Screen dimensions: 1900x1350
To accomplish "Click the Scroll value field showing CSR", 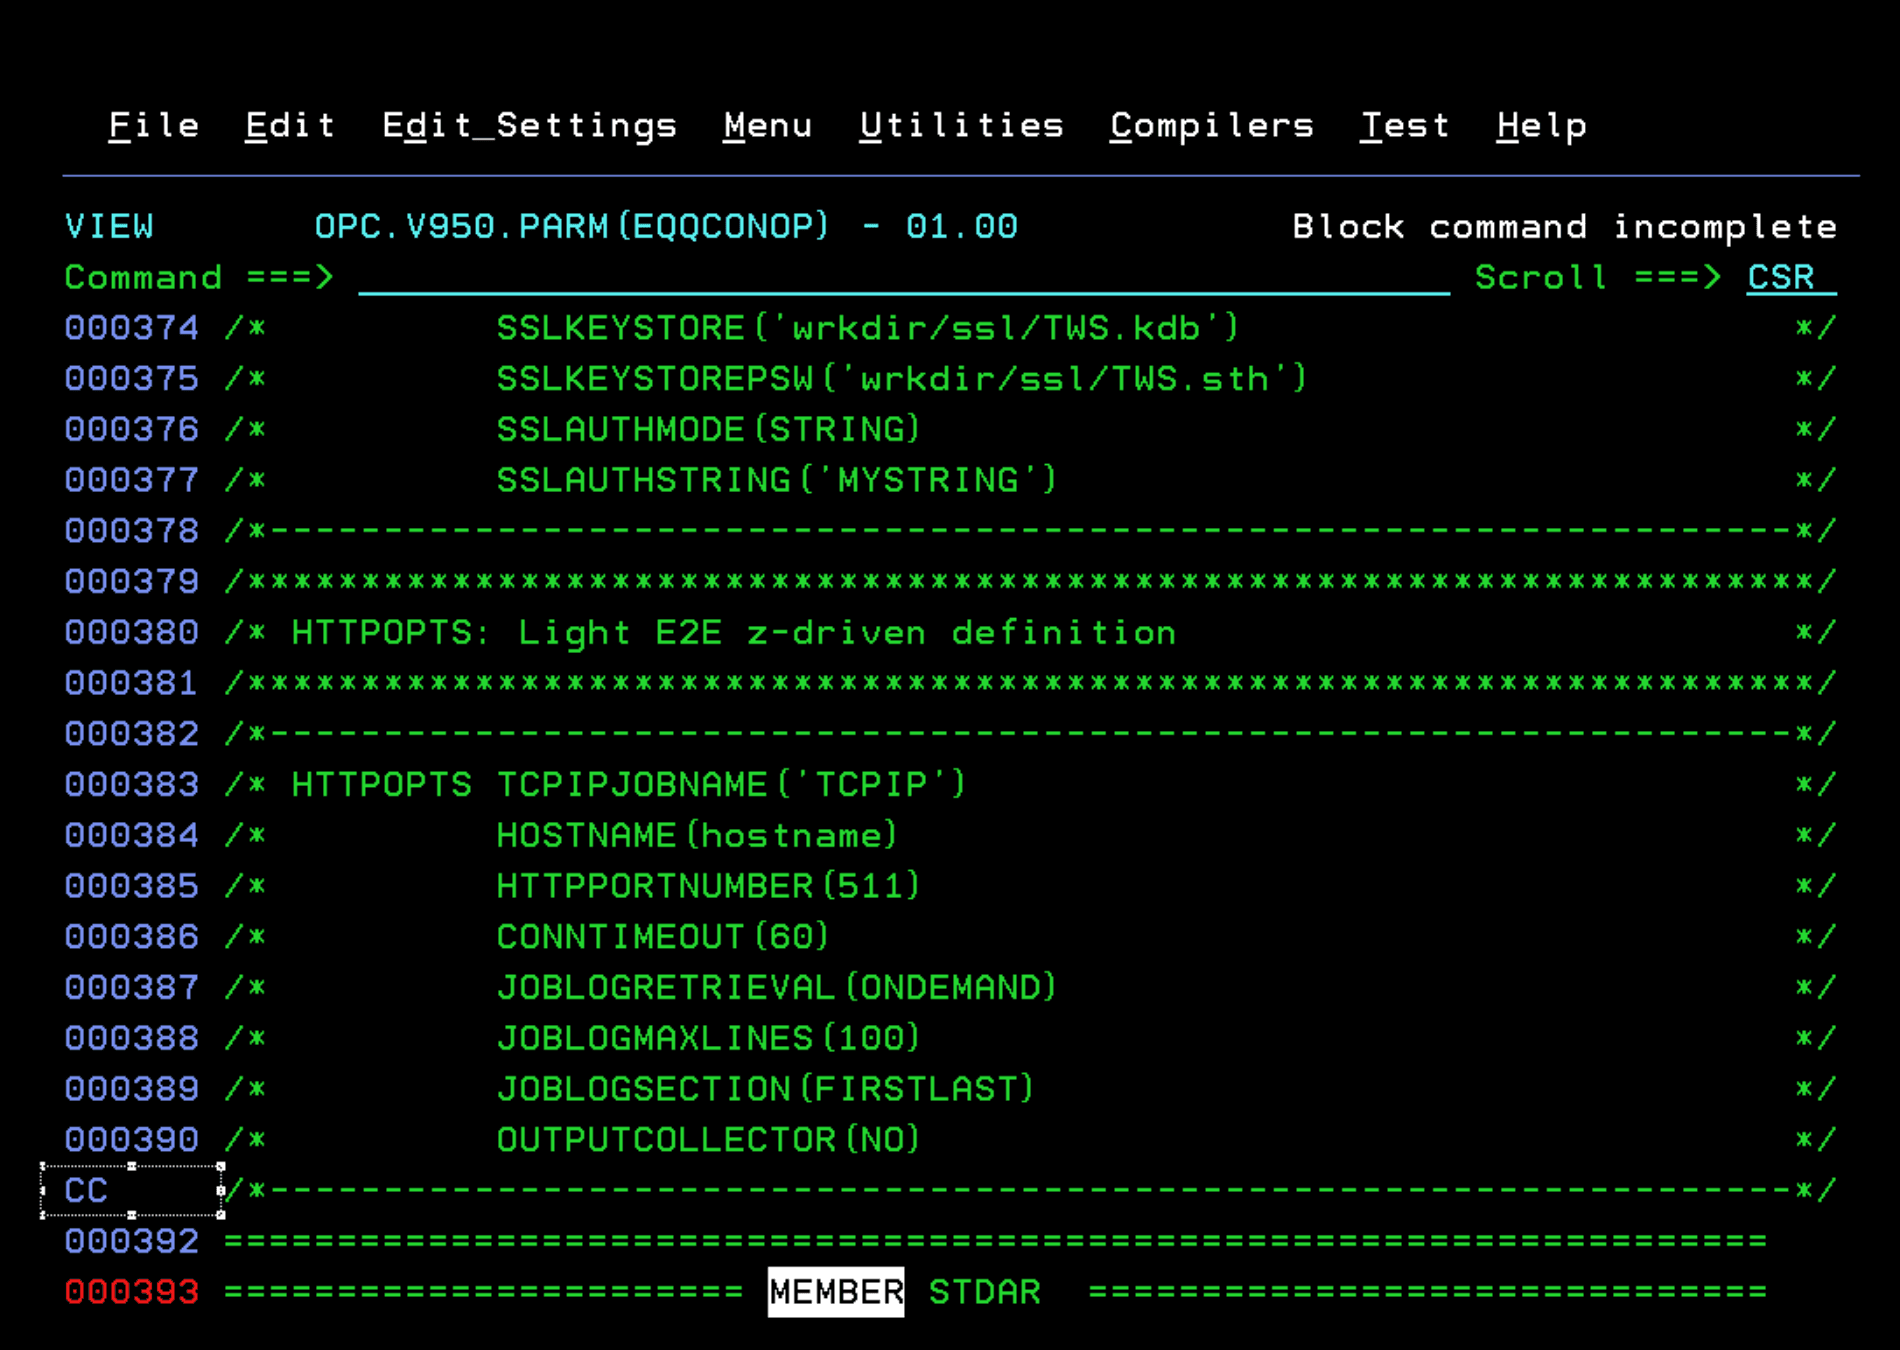I will (1781, 278).
